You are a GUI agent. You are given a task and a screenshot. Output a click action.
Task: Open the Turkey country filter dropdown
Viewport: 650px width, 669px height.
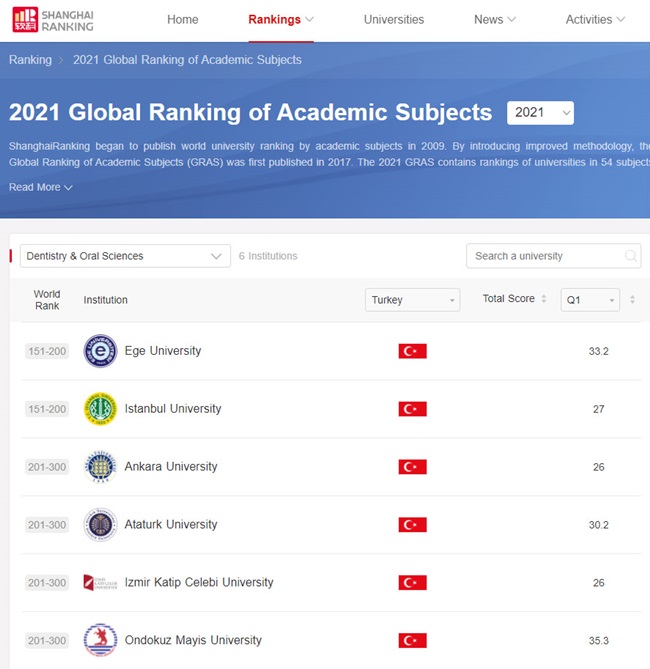tap(412, 300)
